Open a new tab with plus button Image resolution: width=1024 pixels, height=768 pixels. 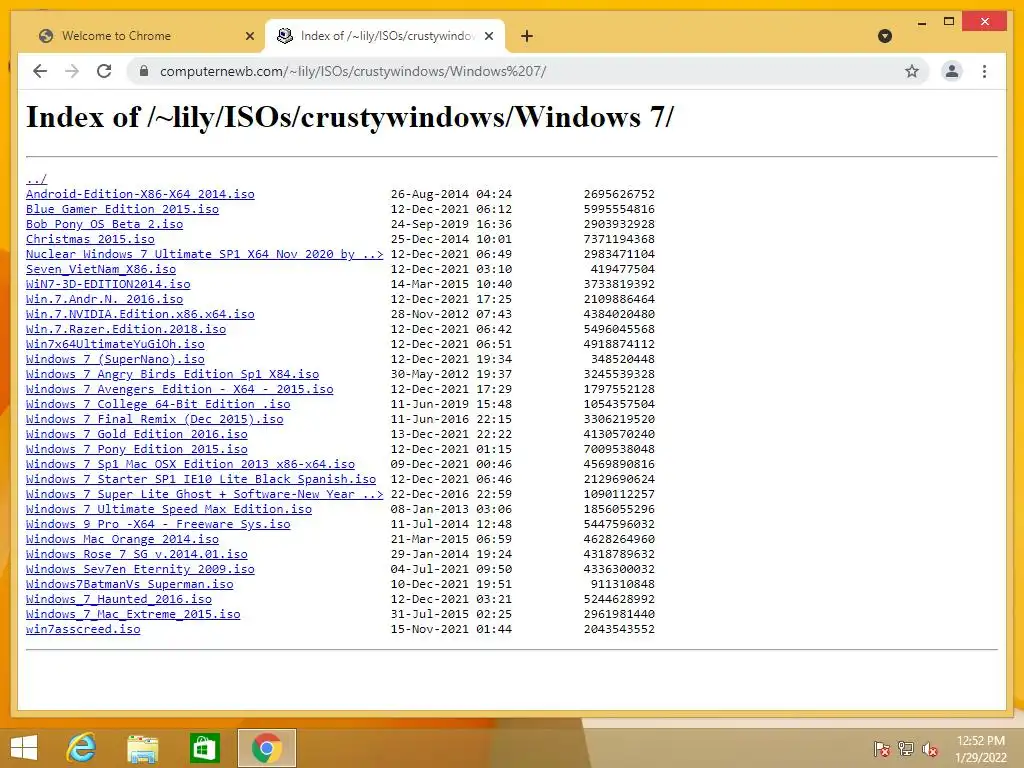point(527,36)
